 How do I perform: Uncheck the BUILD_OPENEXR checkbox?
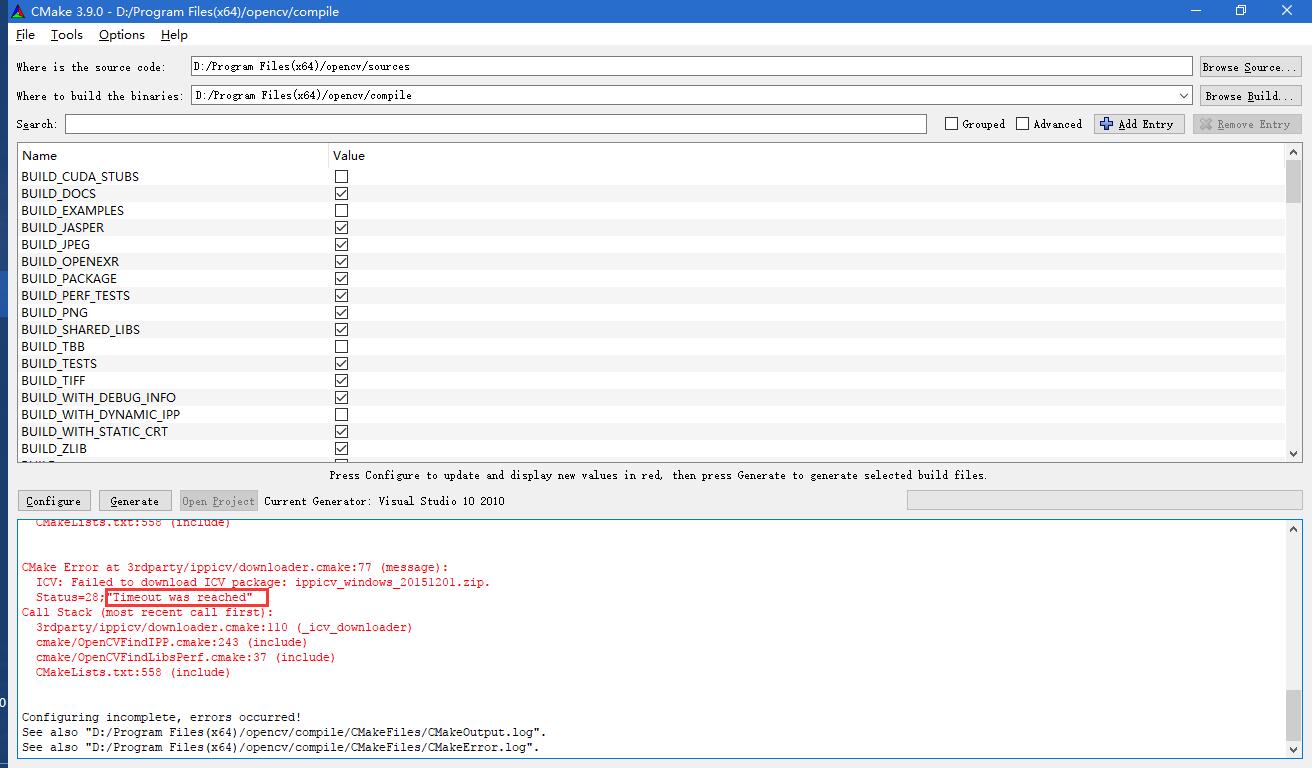coord(341,261)
